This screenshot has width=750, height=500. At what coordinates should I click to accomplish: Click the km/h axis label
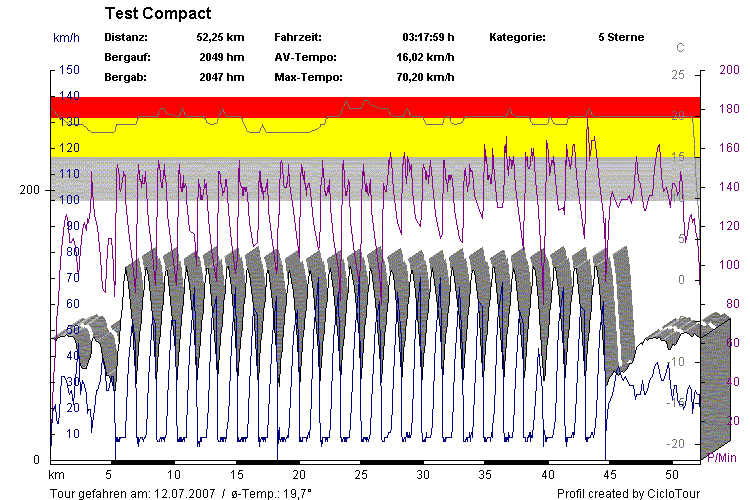coord(66,37)
